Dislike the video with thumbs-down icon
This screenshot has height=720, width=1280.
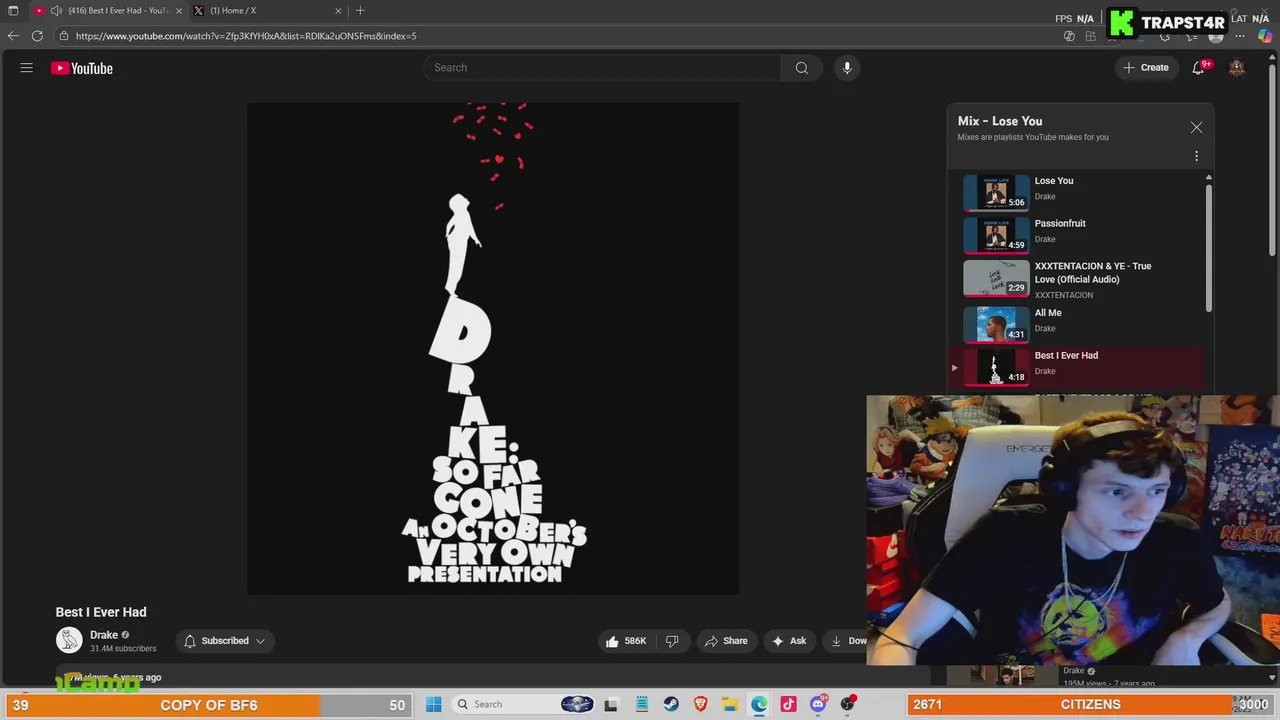[672, 641]
